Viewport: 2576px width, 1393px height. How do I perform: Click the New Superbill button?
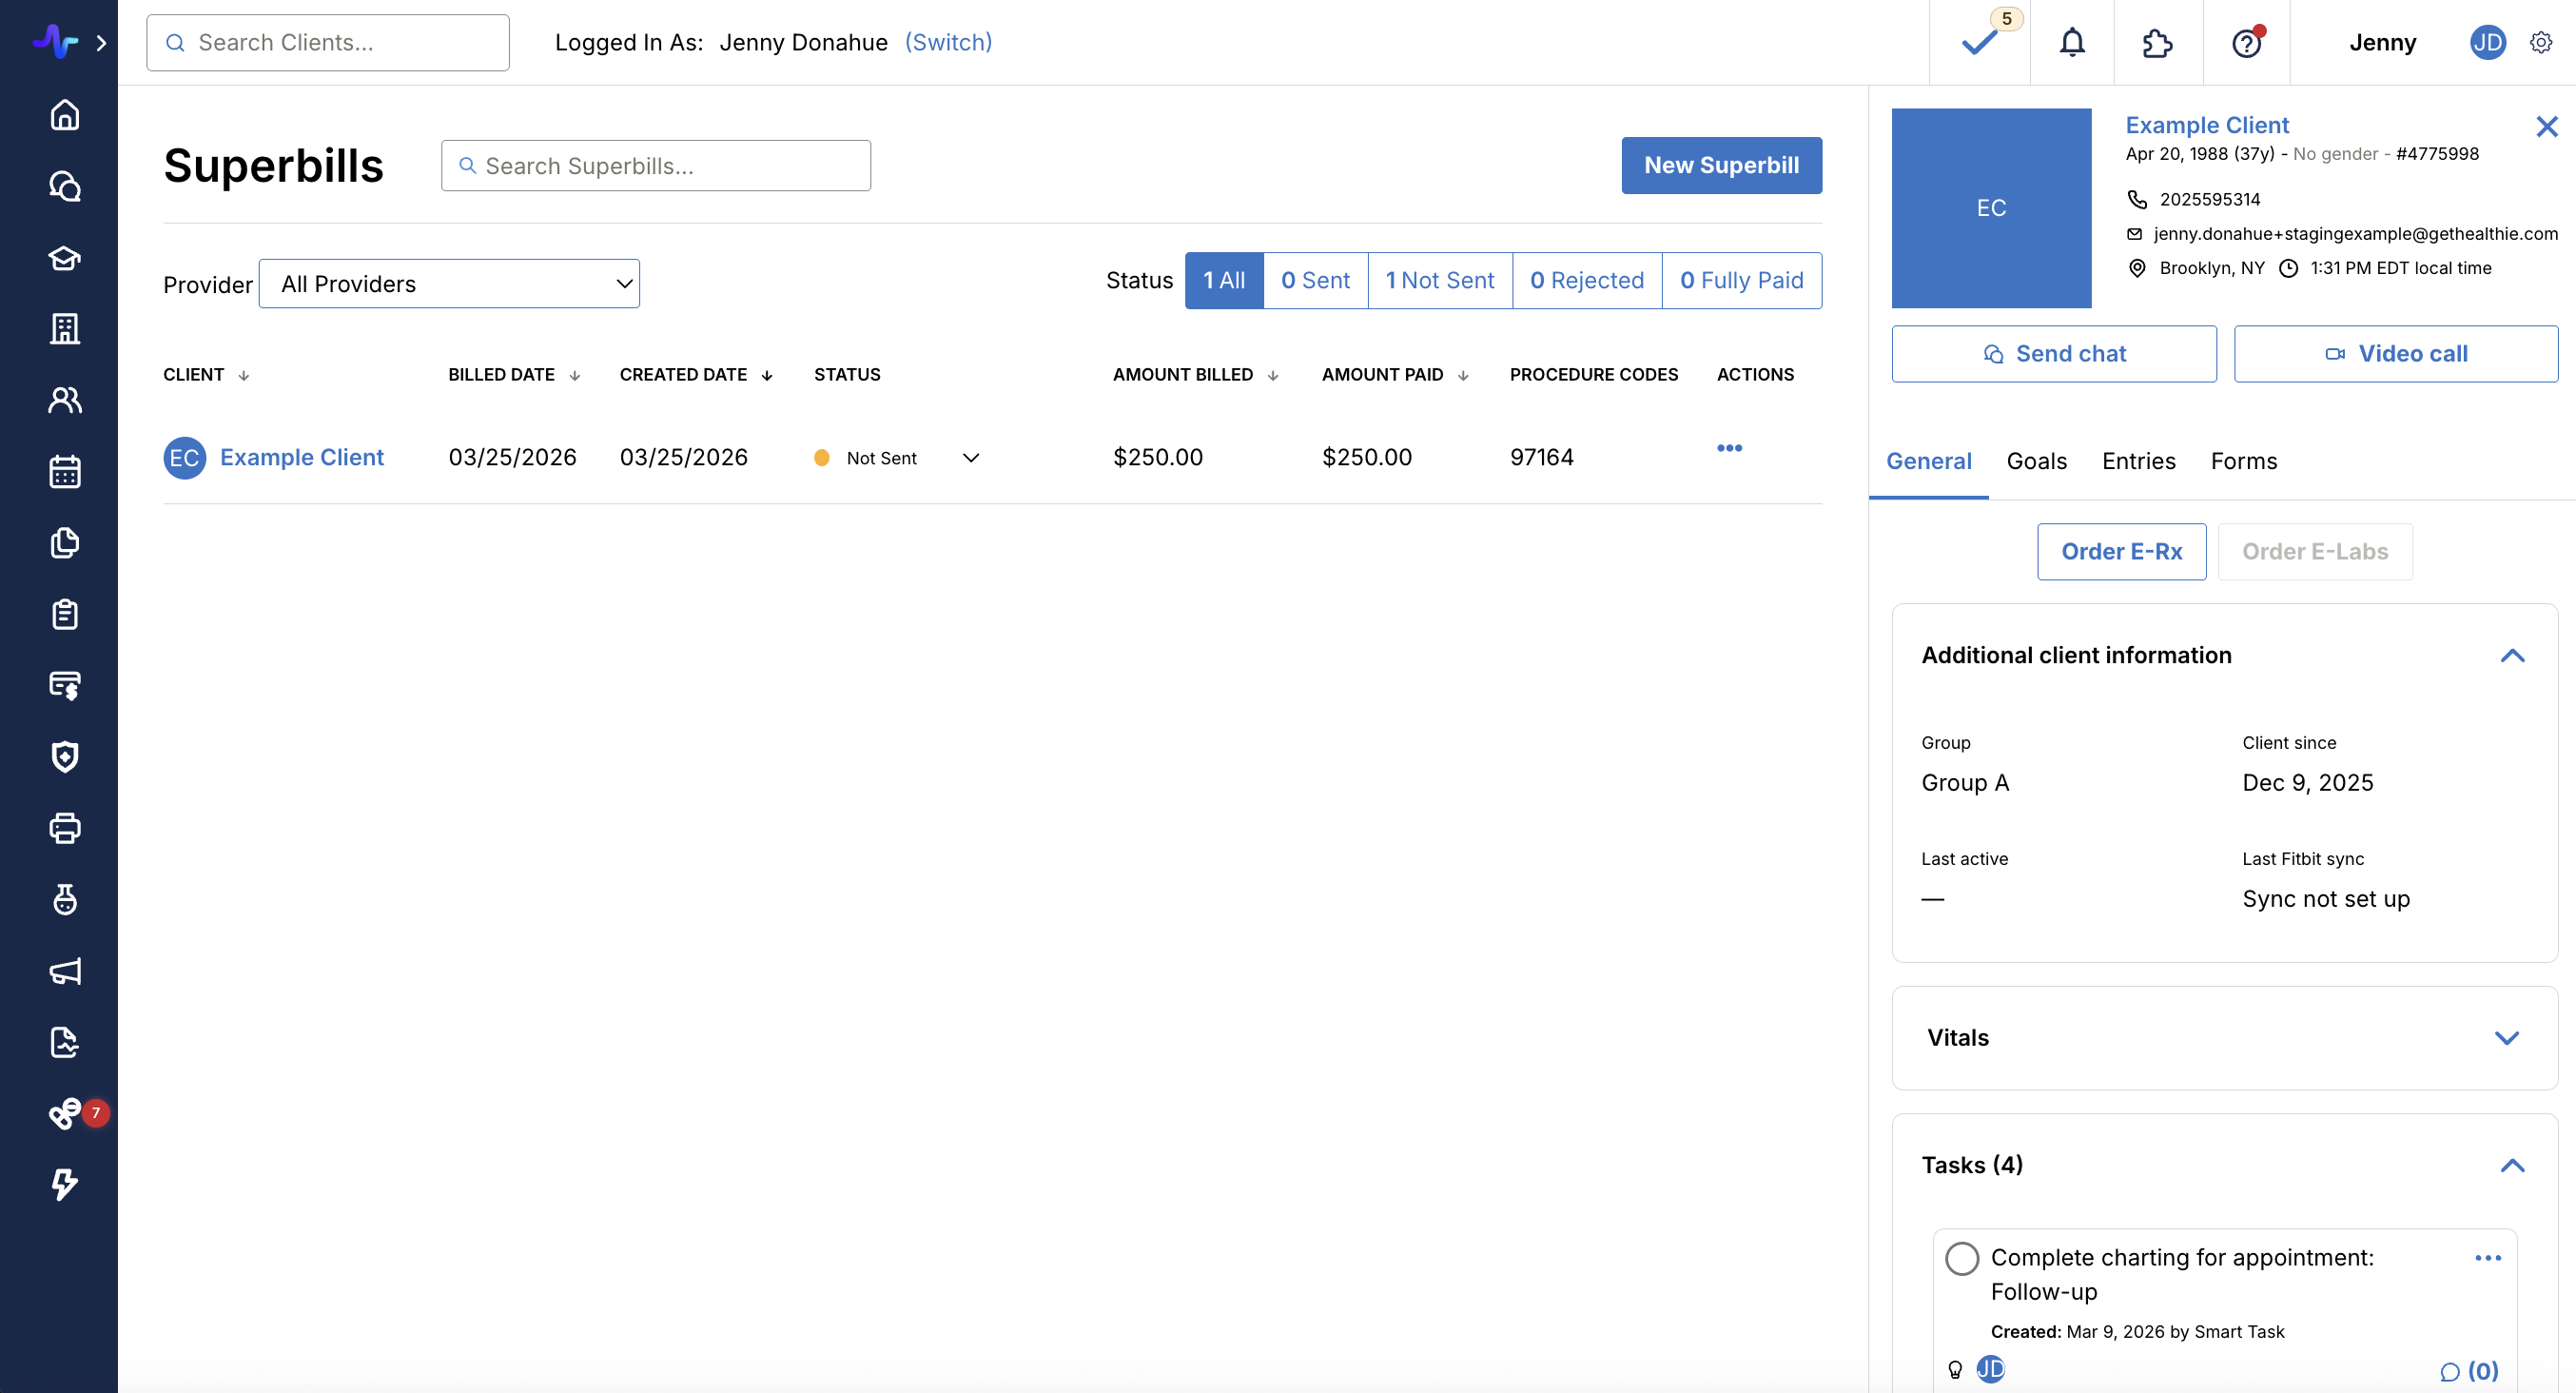pos(1721,165)
